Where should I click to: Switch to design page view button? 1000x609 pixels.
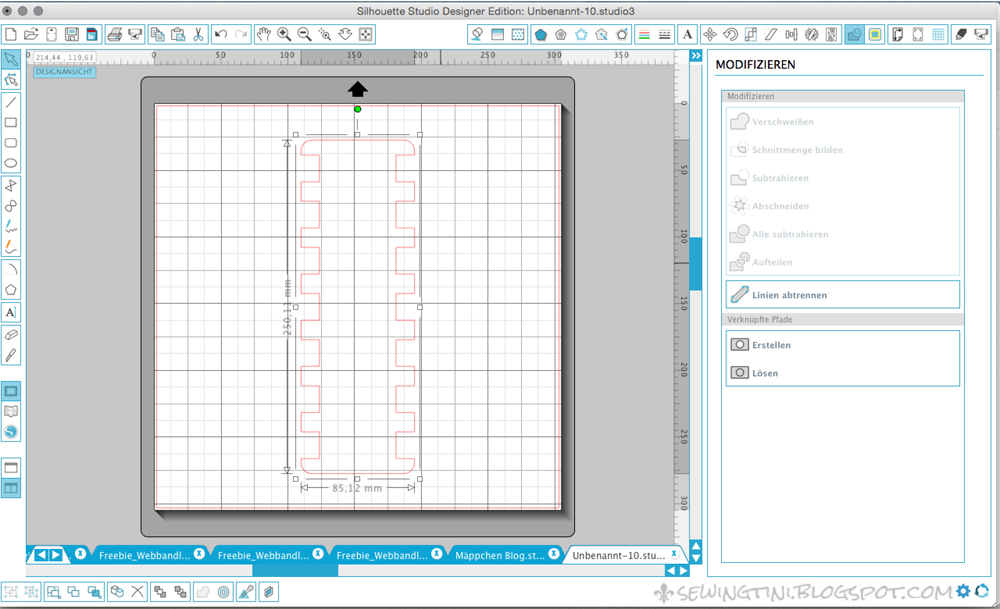11,391
